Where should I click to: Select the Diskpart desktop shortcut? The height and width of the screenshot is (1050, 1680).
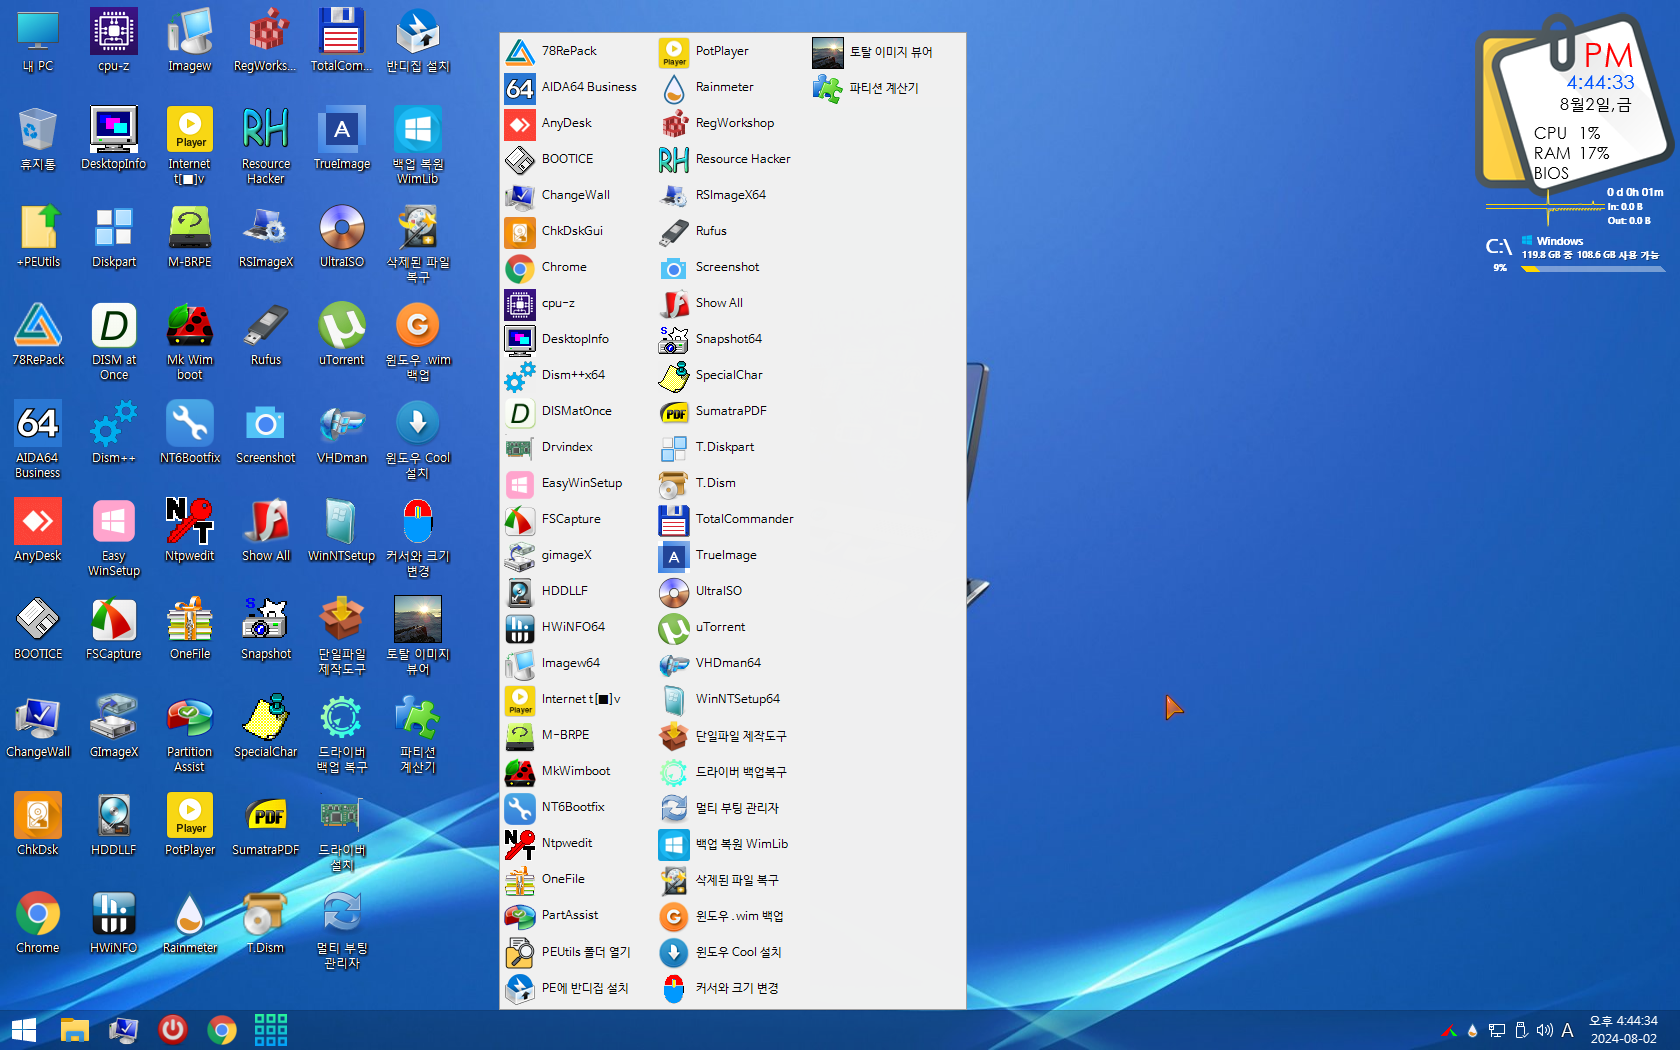pyautogui.click(x=114, y=236)
